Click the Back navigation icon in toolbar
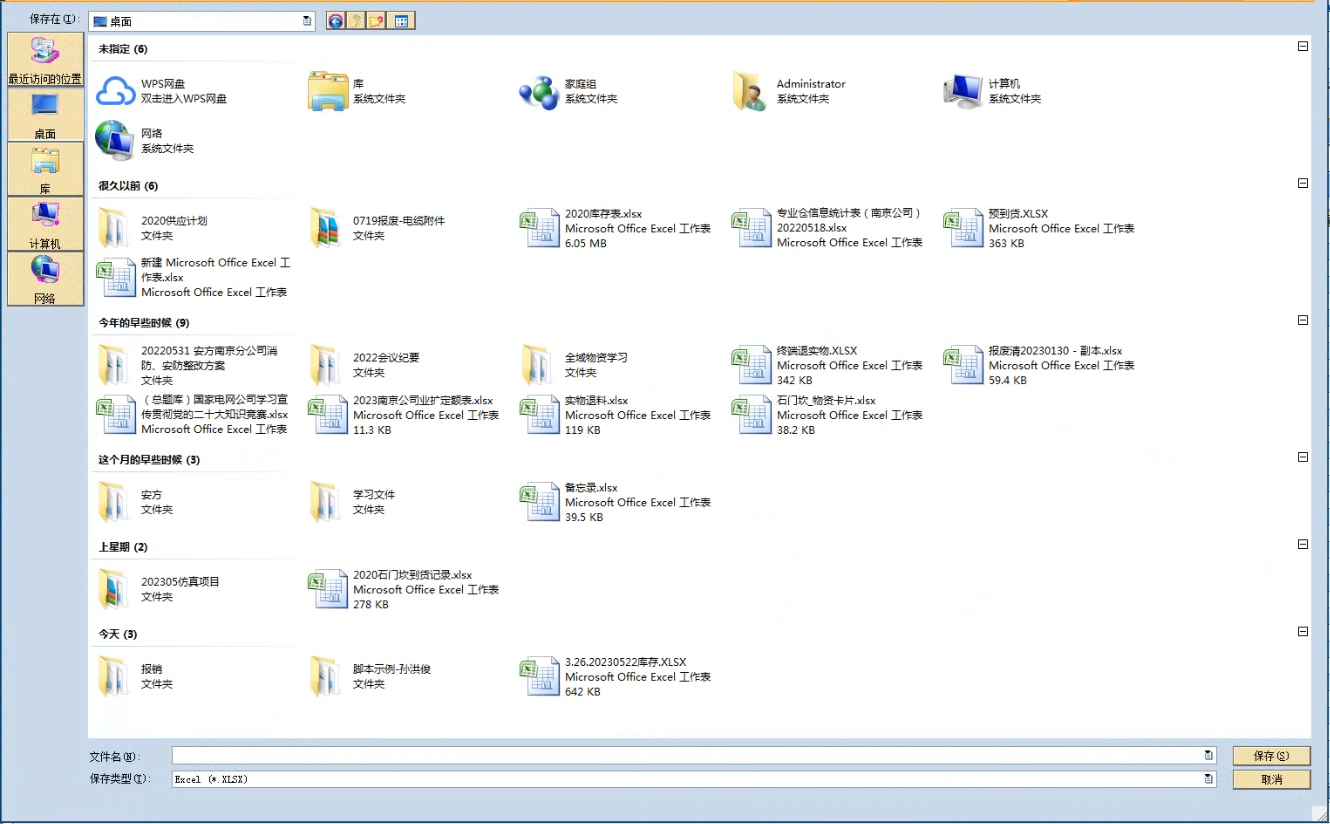The image size is (1330, 824). pos(336,21)
